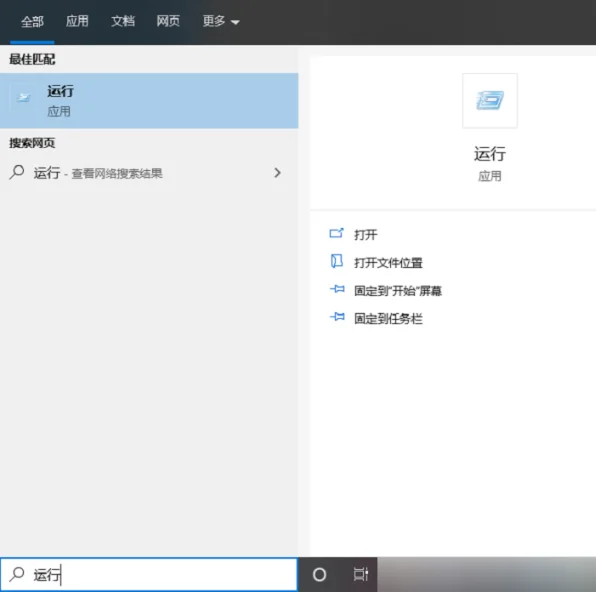Screen dimensions: 596x592
Task: Open Task View icon on taskbar
Action: [x=361, y=574]
